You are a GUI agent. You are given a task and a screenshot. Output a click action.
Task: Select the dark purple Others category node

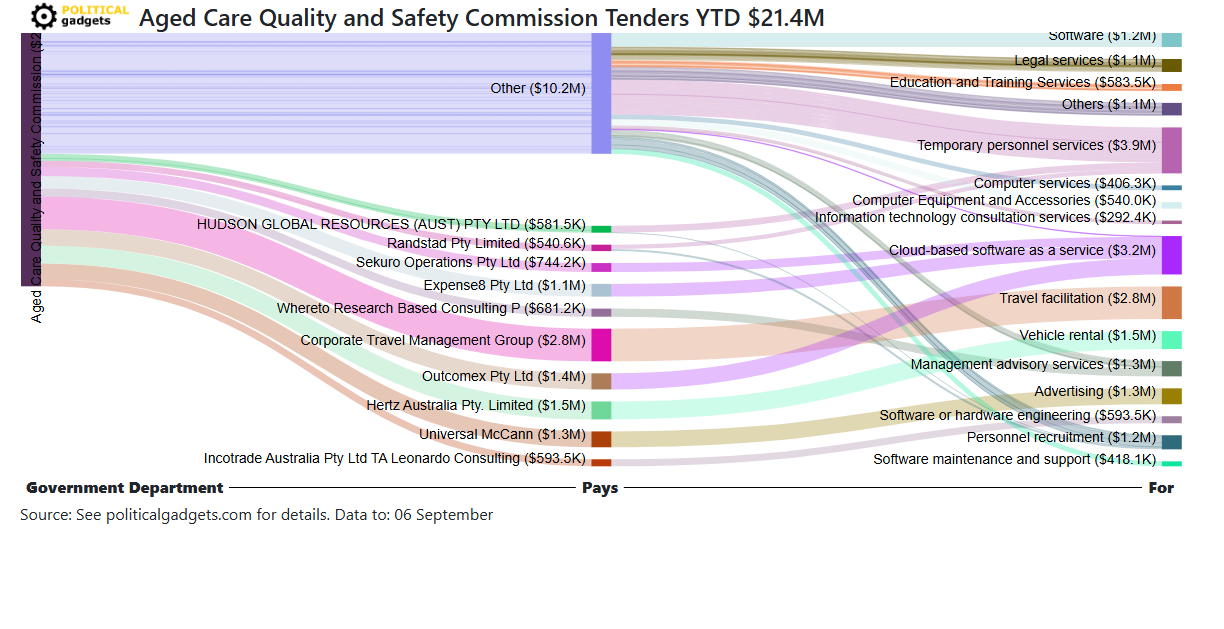(1171, 109)
